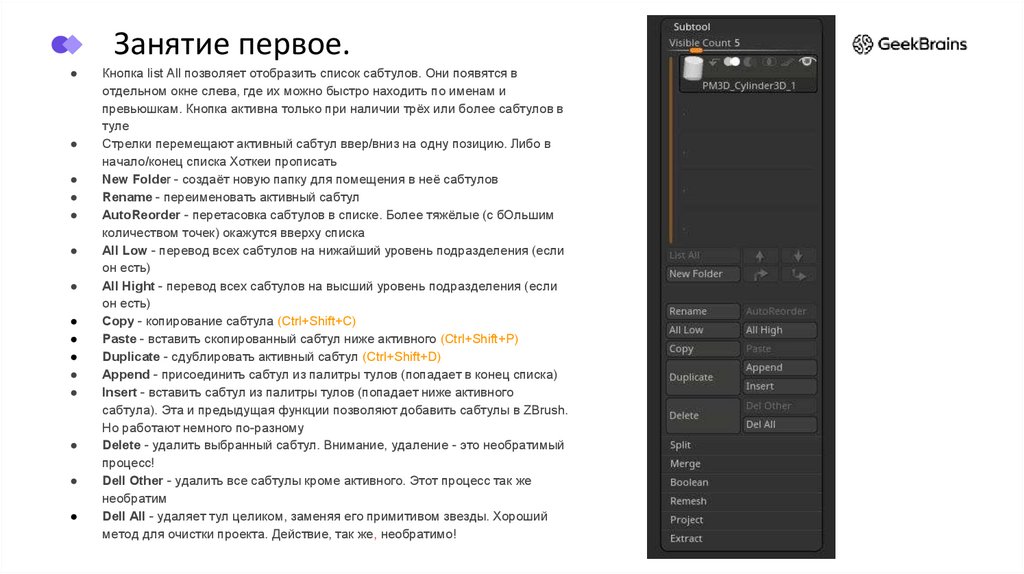Click the bullet text starting 'Кнопка list All'
Image resolution: width=1024 pixels, height=574 pixels.
click(x=332, y=99)
